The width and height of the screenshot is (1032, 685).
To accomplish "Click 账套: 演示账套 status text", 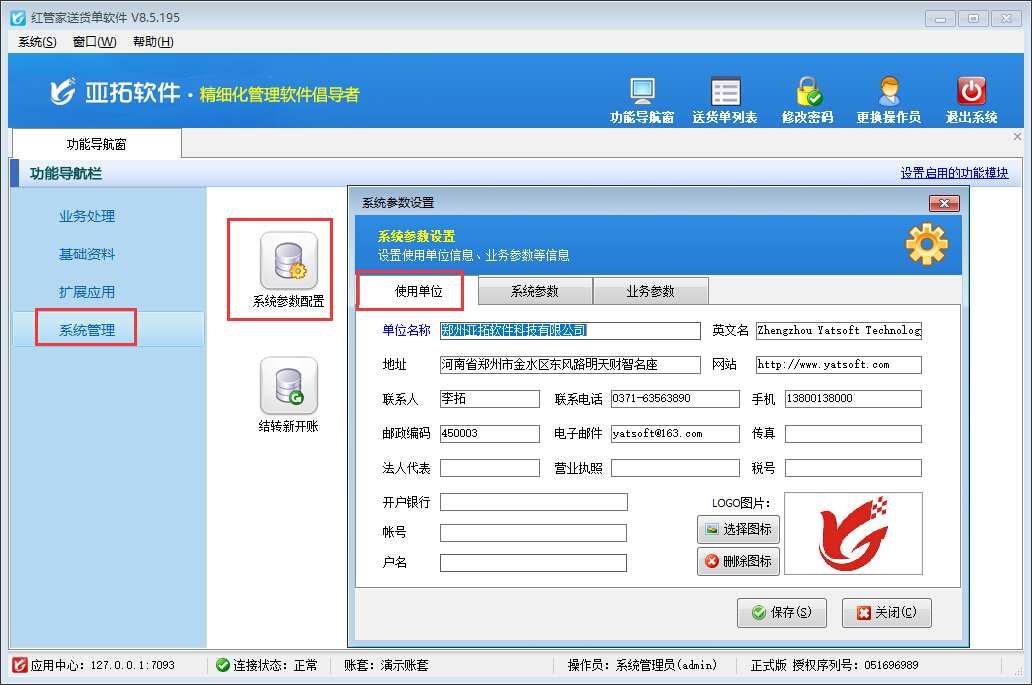I will pyautogui.click(x=386, y=665).
